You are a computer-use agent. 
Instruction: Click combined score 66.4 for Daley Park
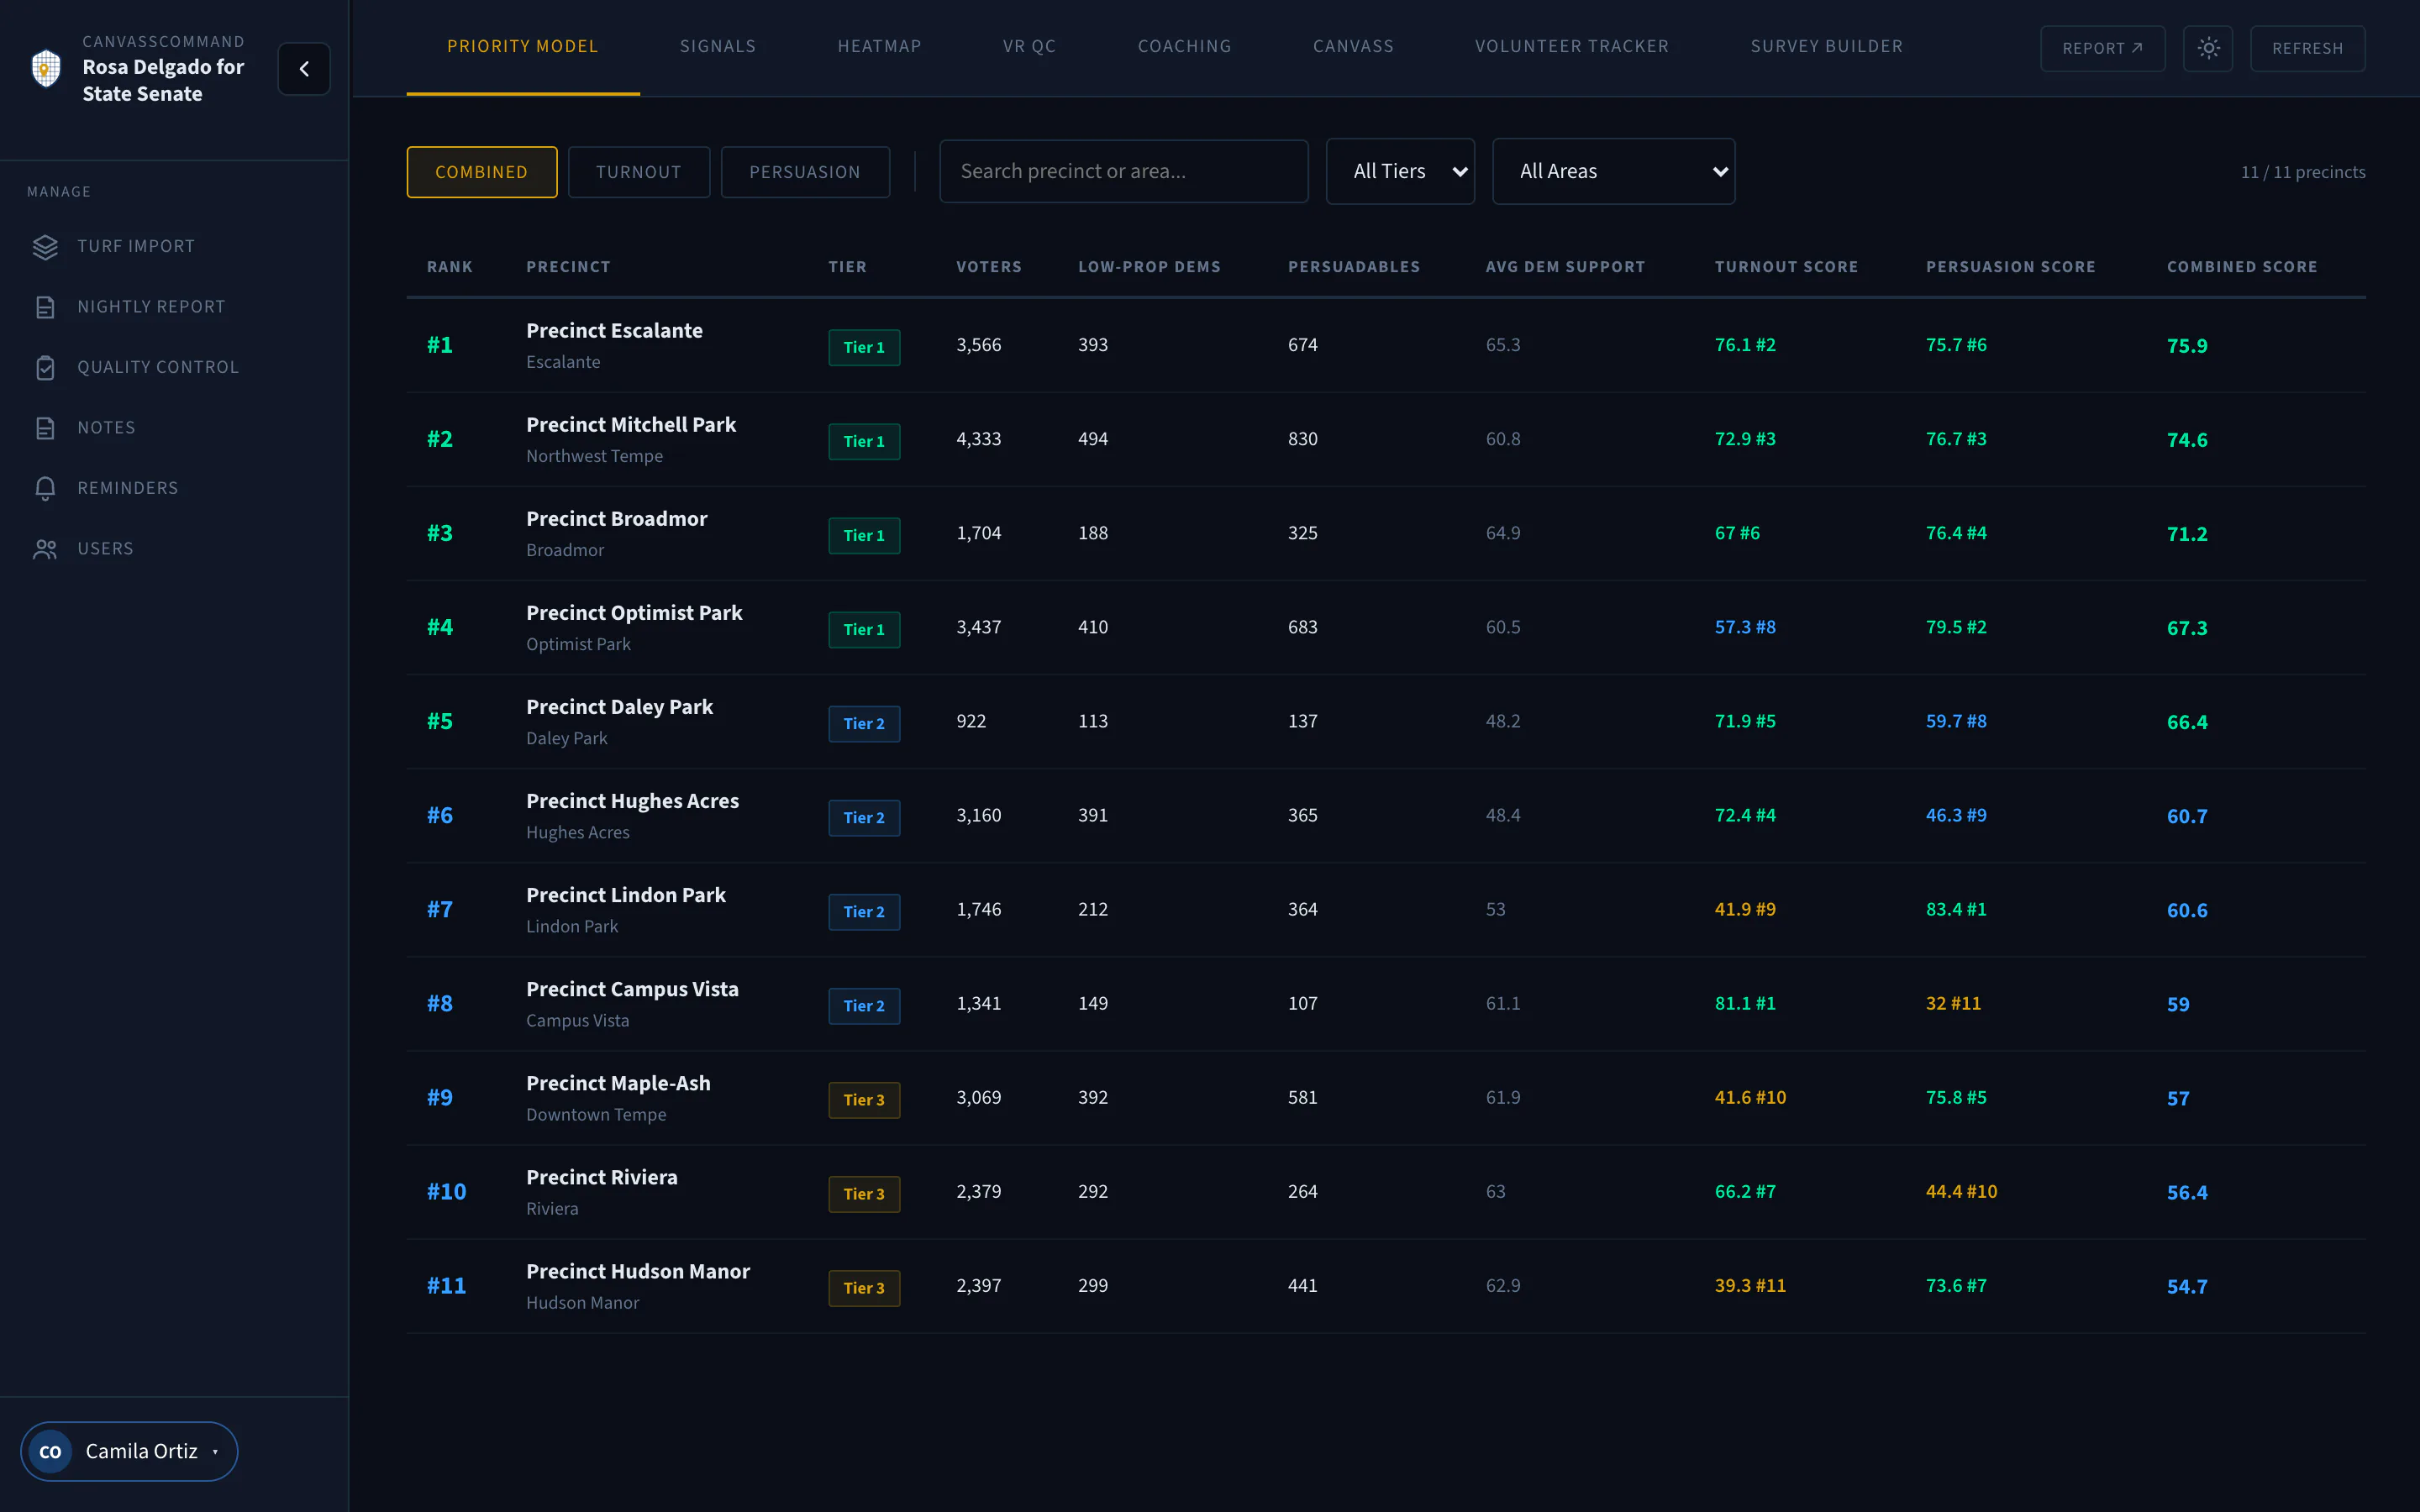(x=2187, y=722)
